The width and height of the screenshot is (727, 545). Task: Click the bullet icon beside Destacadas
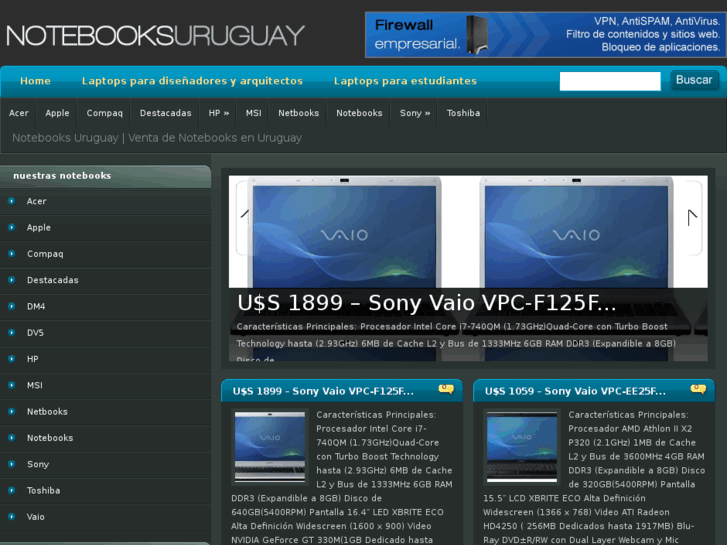pyautogui.click(x=12, y=280)
